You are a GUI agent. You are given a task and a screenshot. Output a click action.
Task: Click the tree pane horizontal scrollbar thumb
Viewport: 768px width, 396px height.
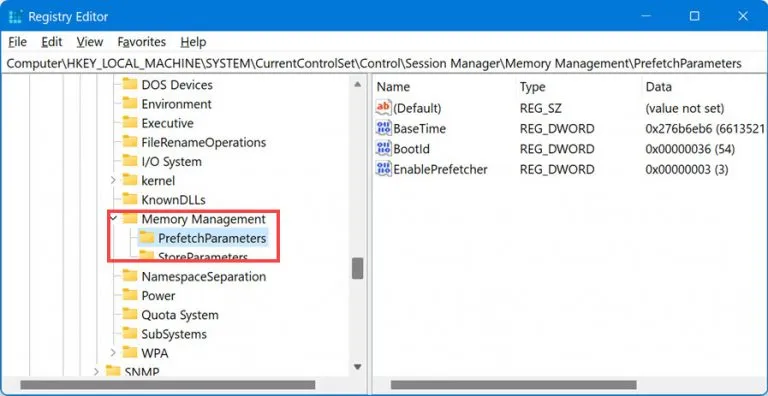pos(168,385)
